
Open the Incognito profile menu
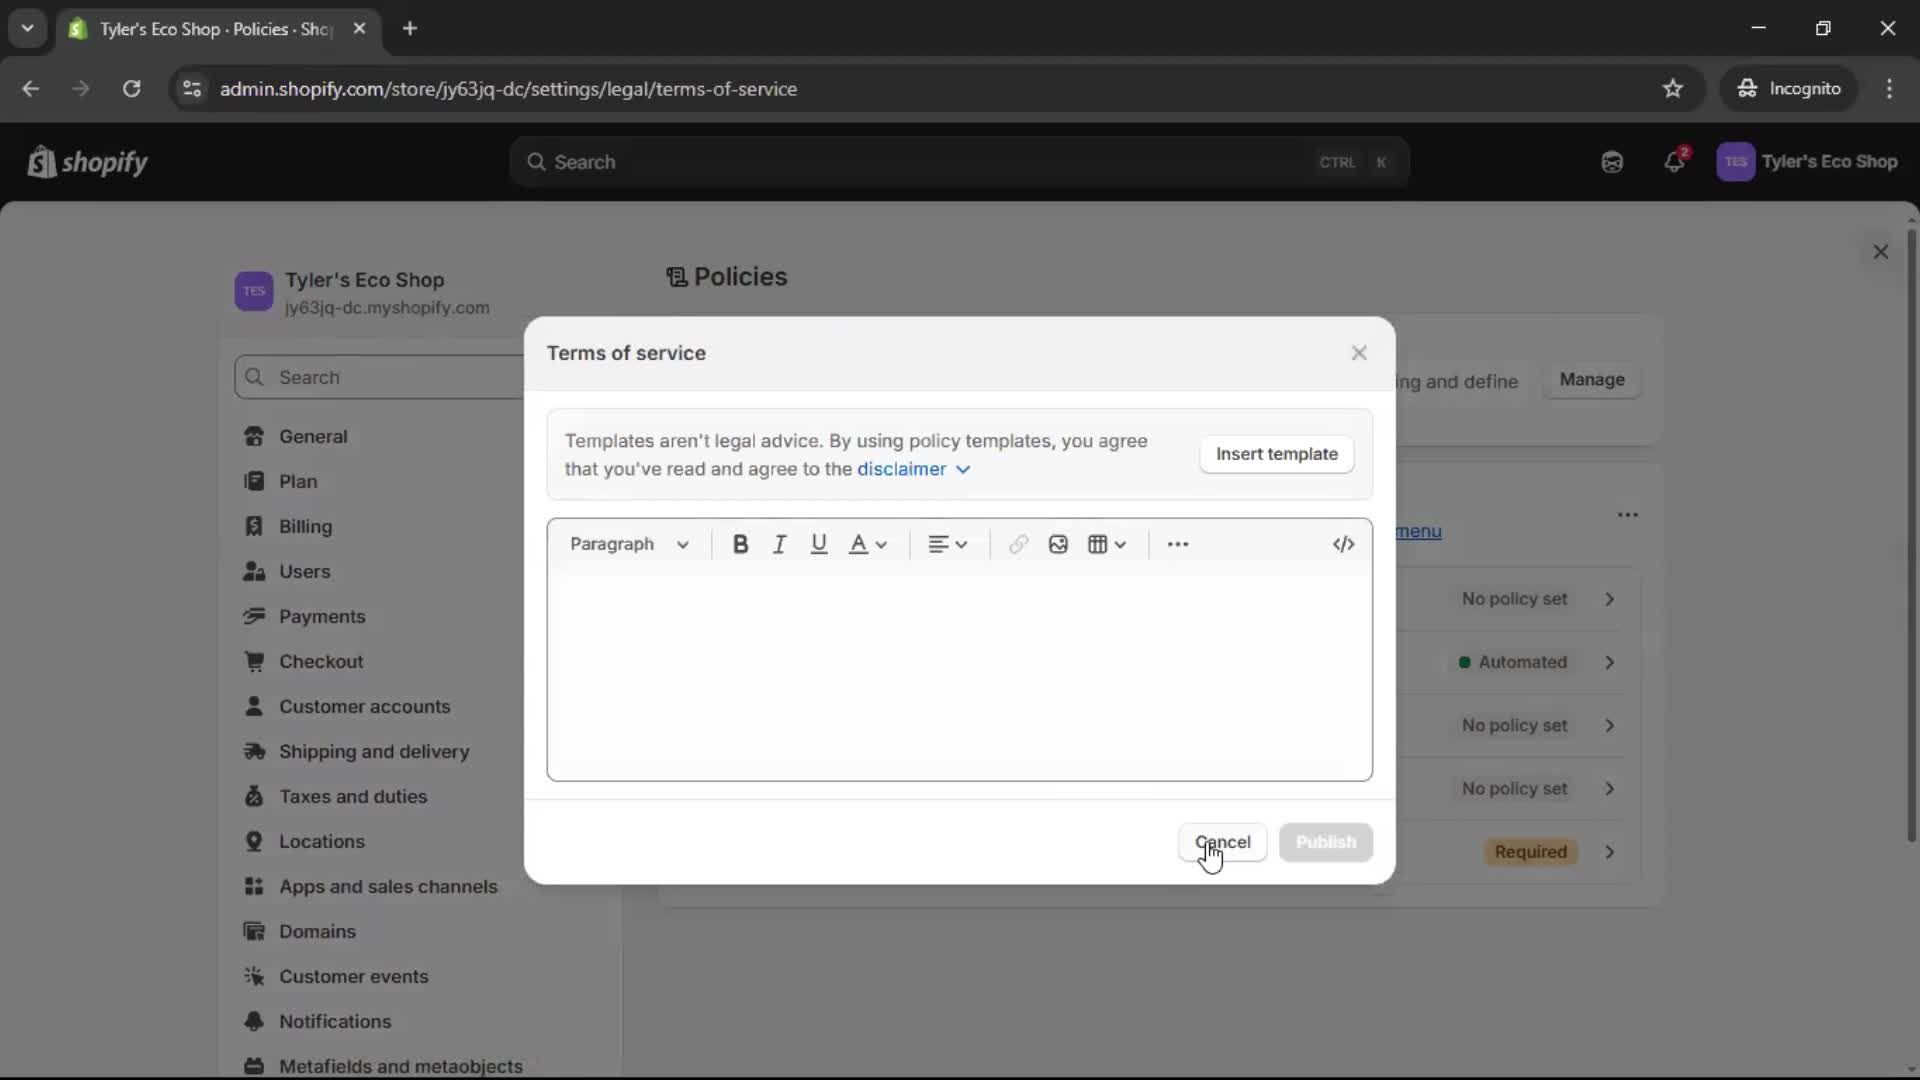pos(1790,88)
